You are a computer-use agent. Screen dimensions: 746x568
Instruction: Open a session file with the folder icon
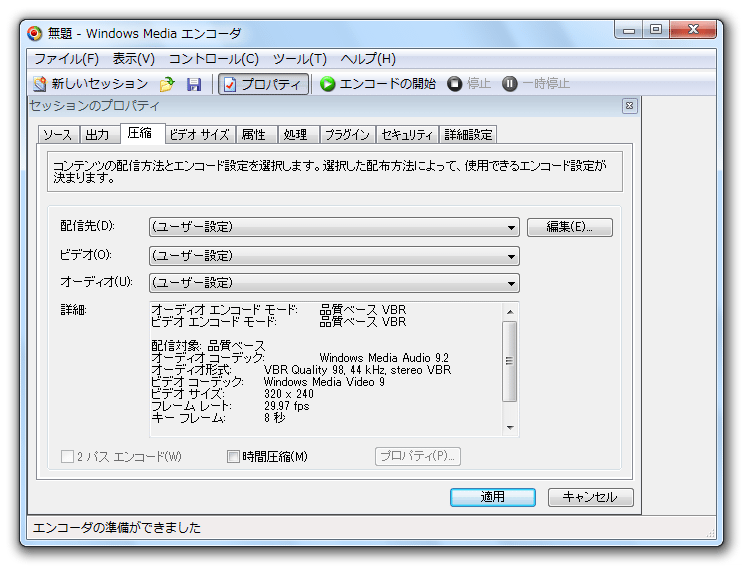167,84
